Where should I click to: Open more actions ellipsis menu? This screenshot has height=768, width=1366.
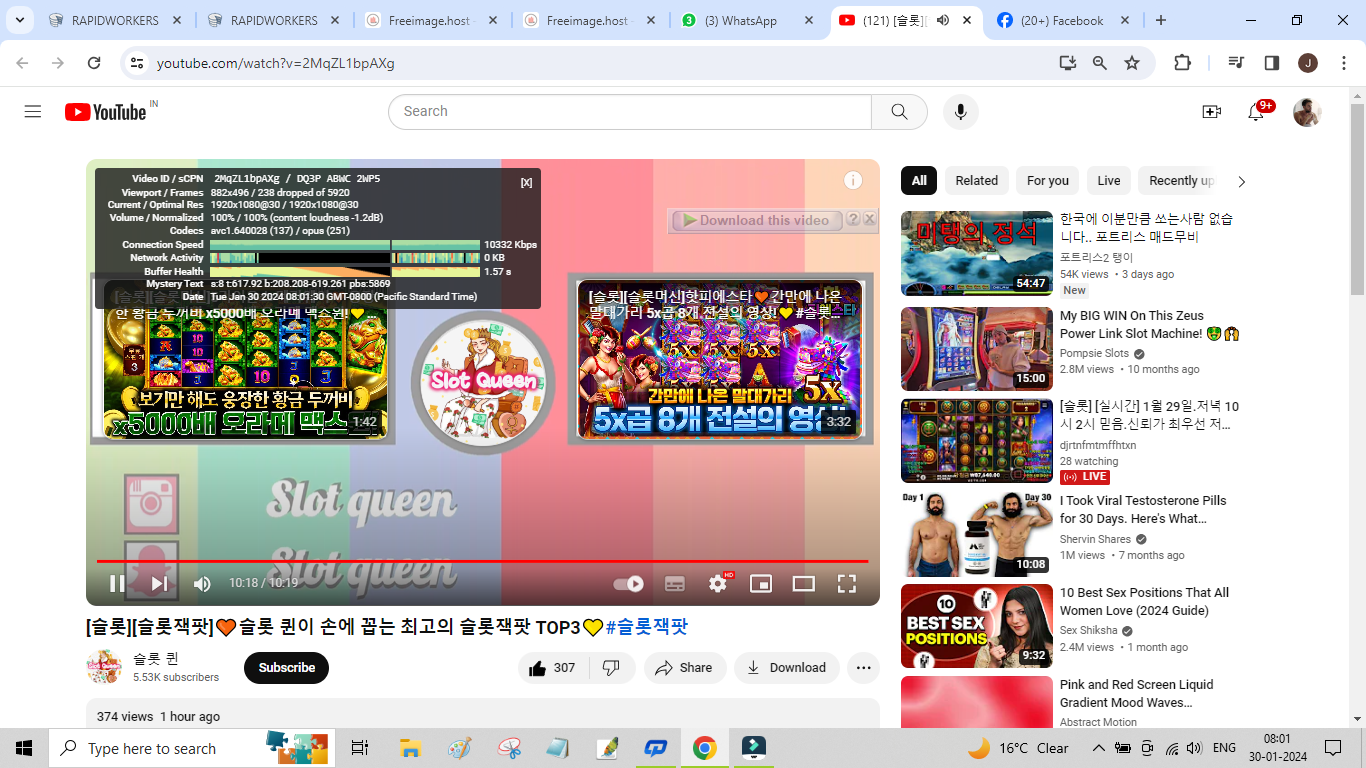(864, 668)
